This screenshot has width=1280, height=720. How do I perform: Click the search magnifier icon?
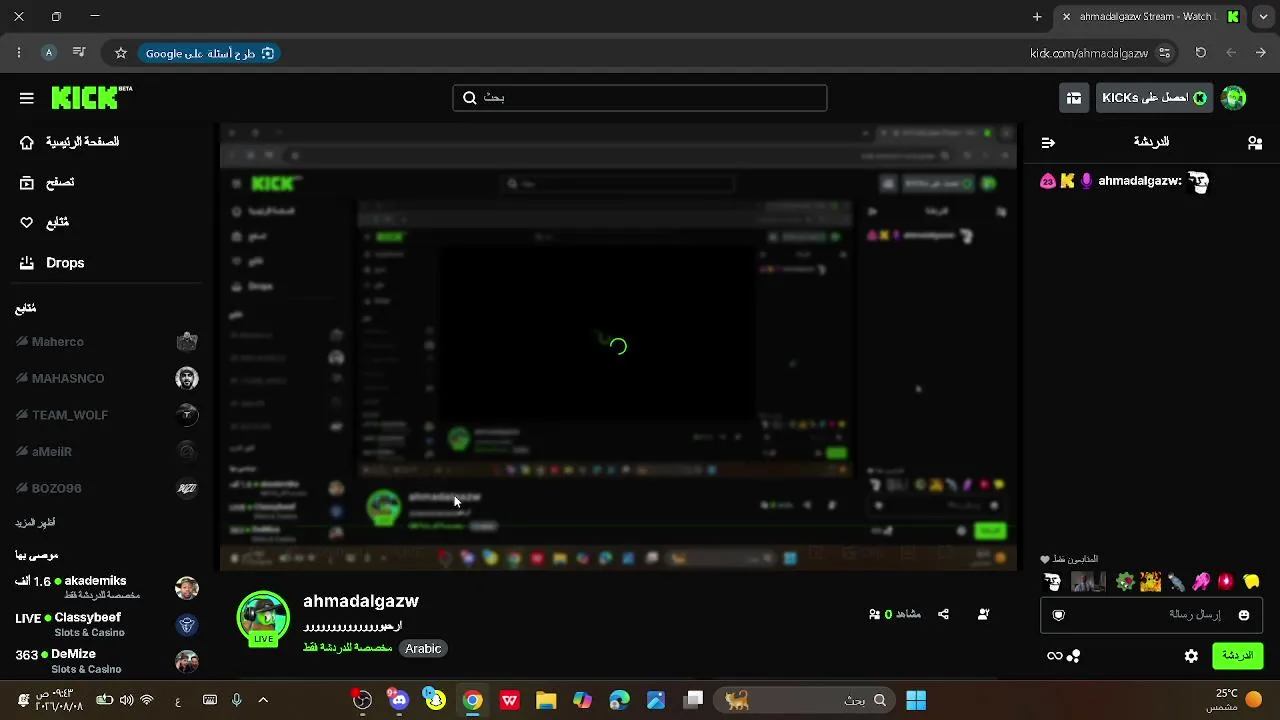[x=469, y=98]
